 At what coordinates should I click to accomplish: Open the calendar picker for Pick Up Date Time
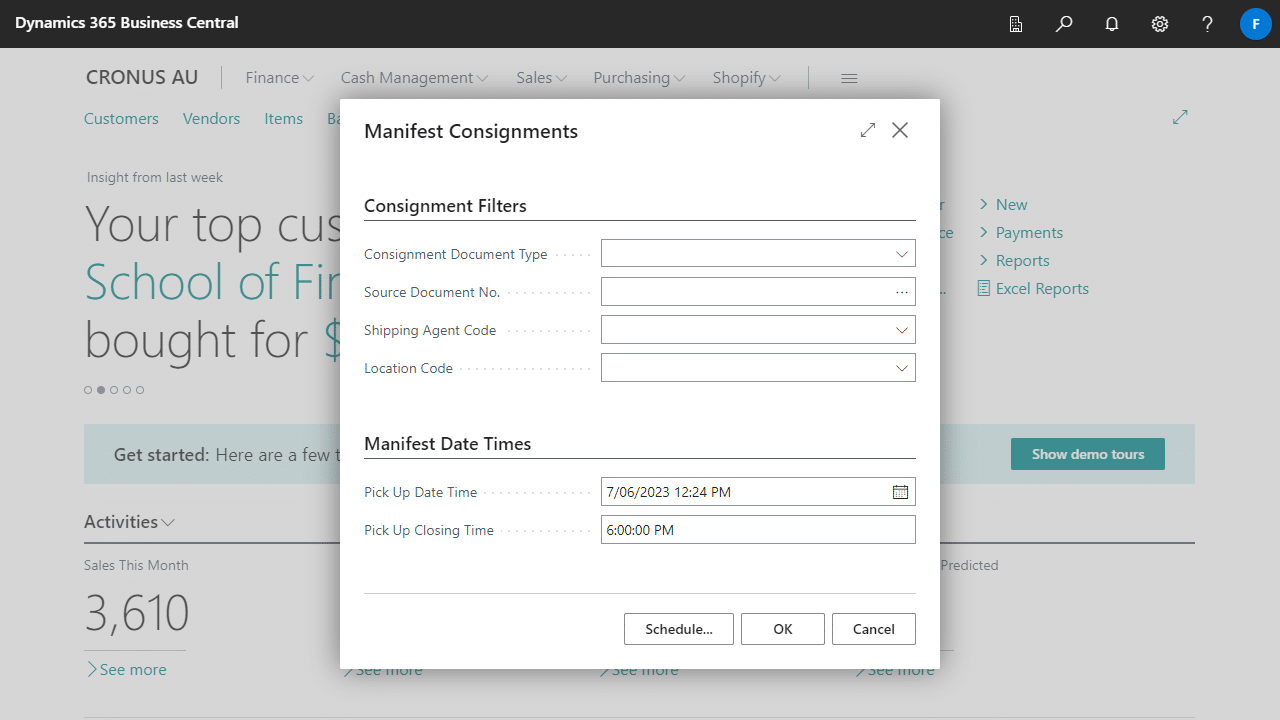[x=900, y=492]
